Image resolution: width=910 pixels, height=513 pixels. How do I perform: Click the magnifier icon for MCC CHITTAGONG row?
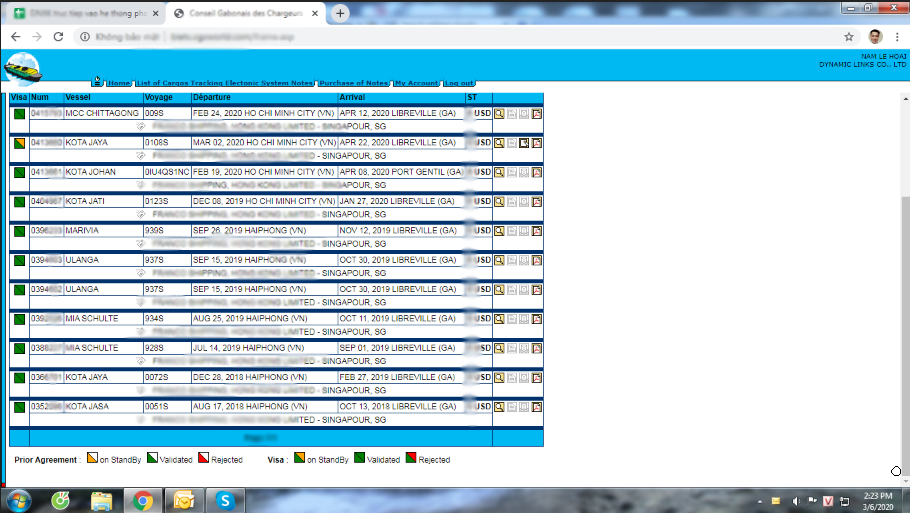click(x=499, y=114)
